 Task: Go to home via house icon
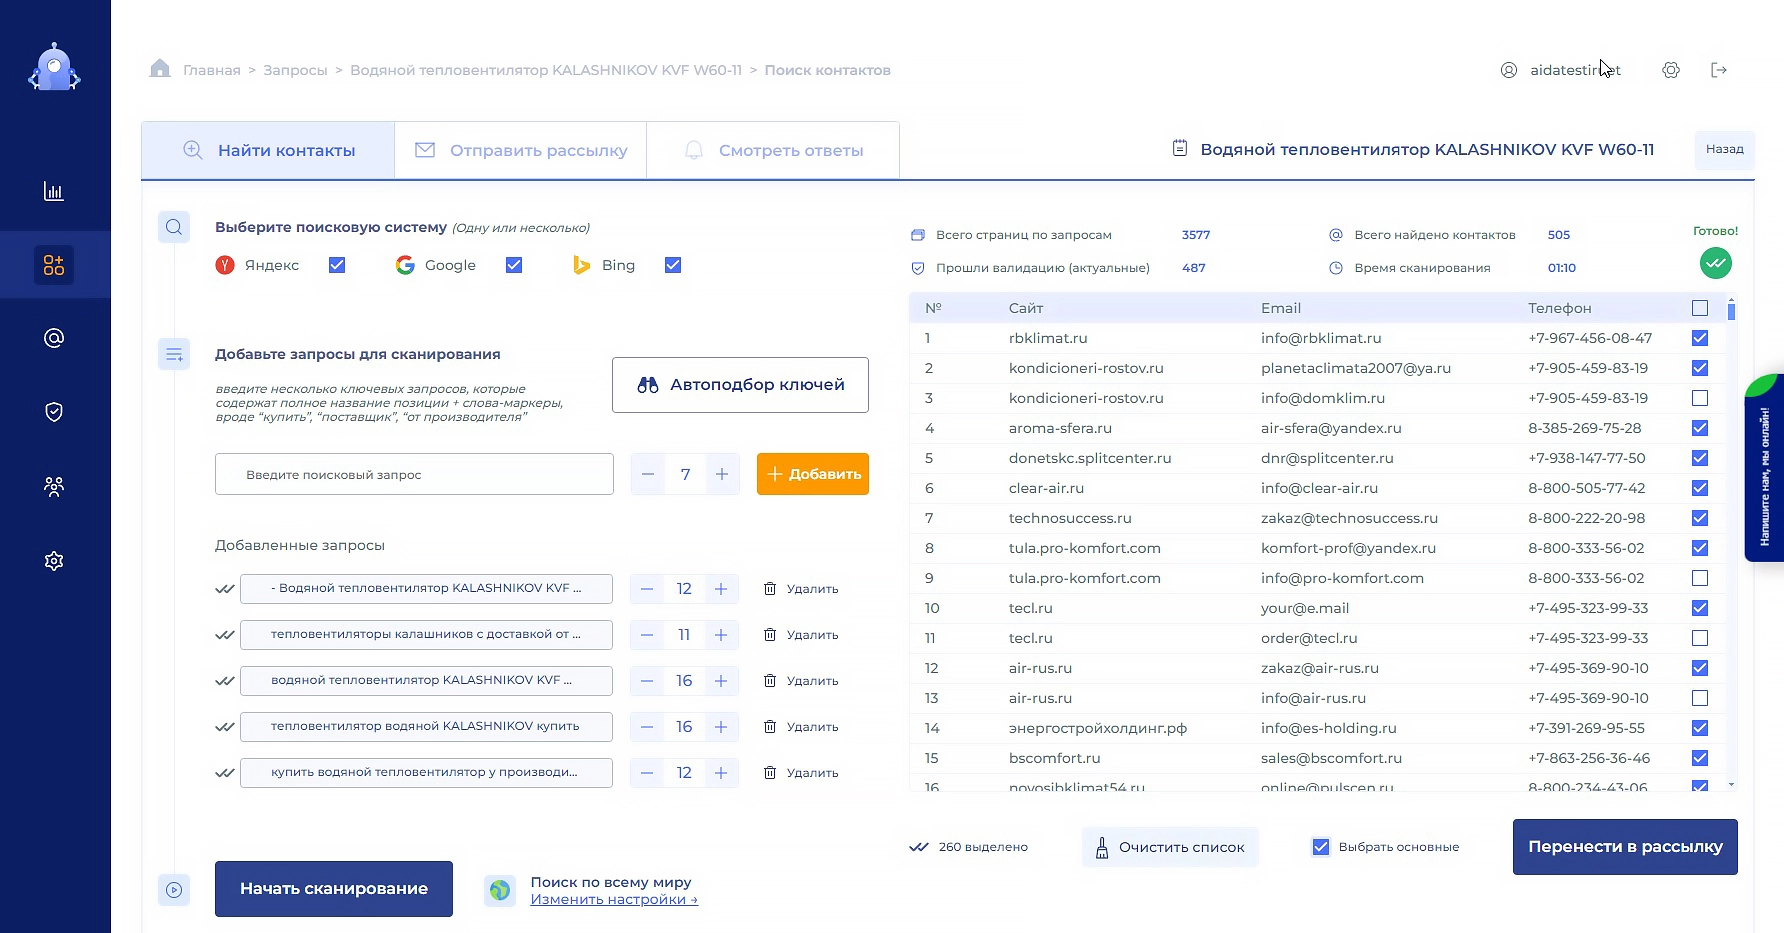160,69
